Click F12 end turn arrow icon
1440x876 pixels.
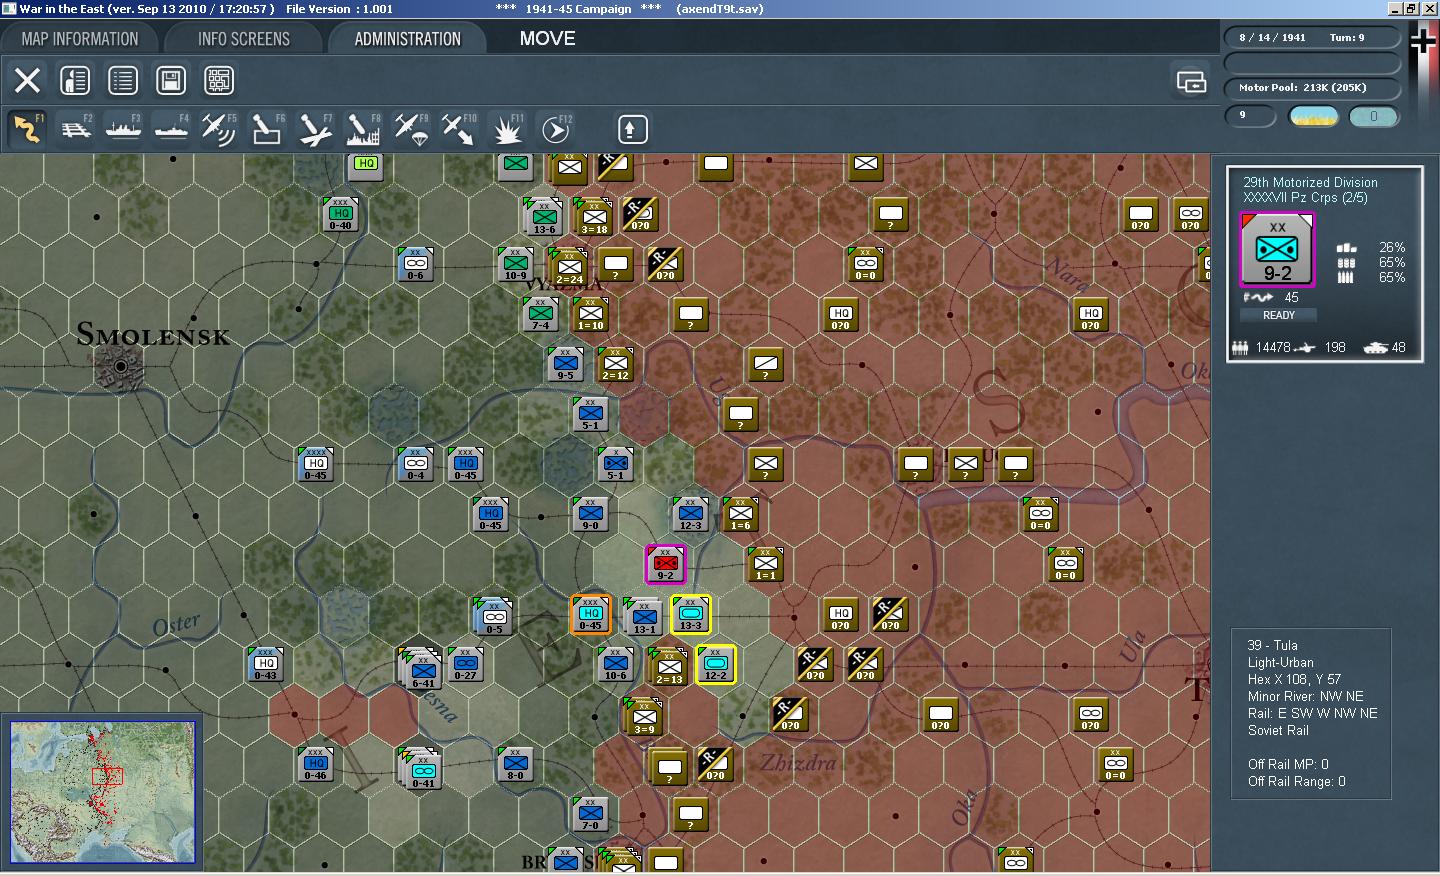tap(555, 129)
